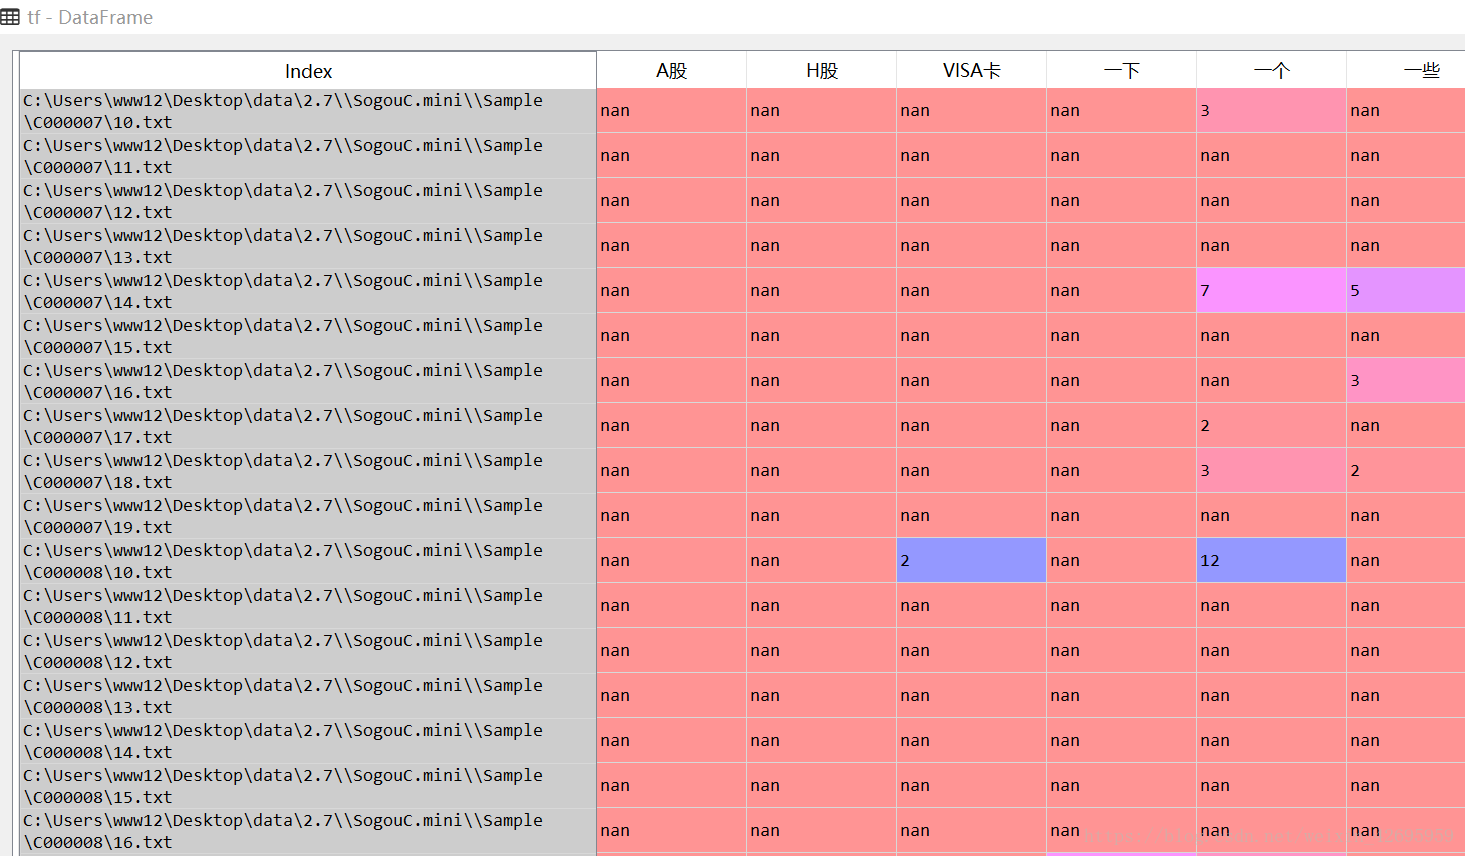Click nan in 一个 column, row C000008\11.txt

coord(1272,606)
